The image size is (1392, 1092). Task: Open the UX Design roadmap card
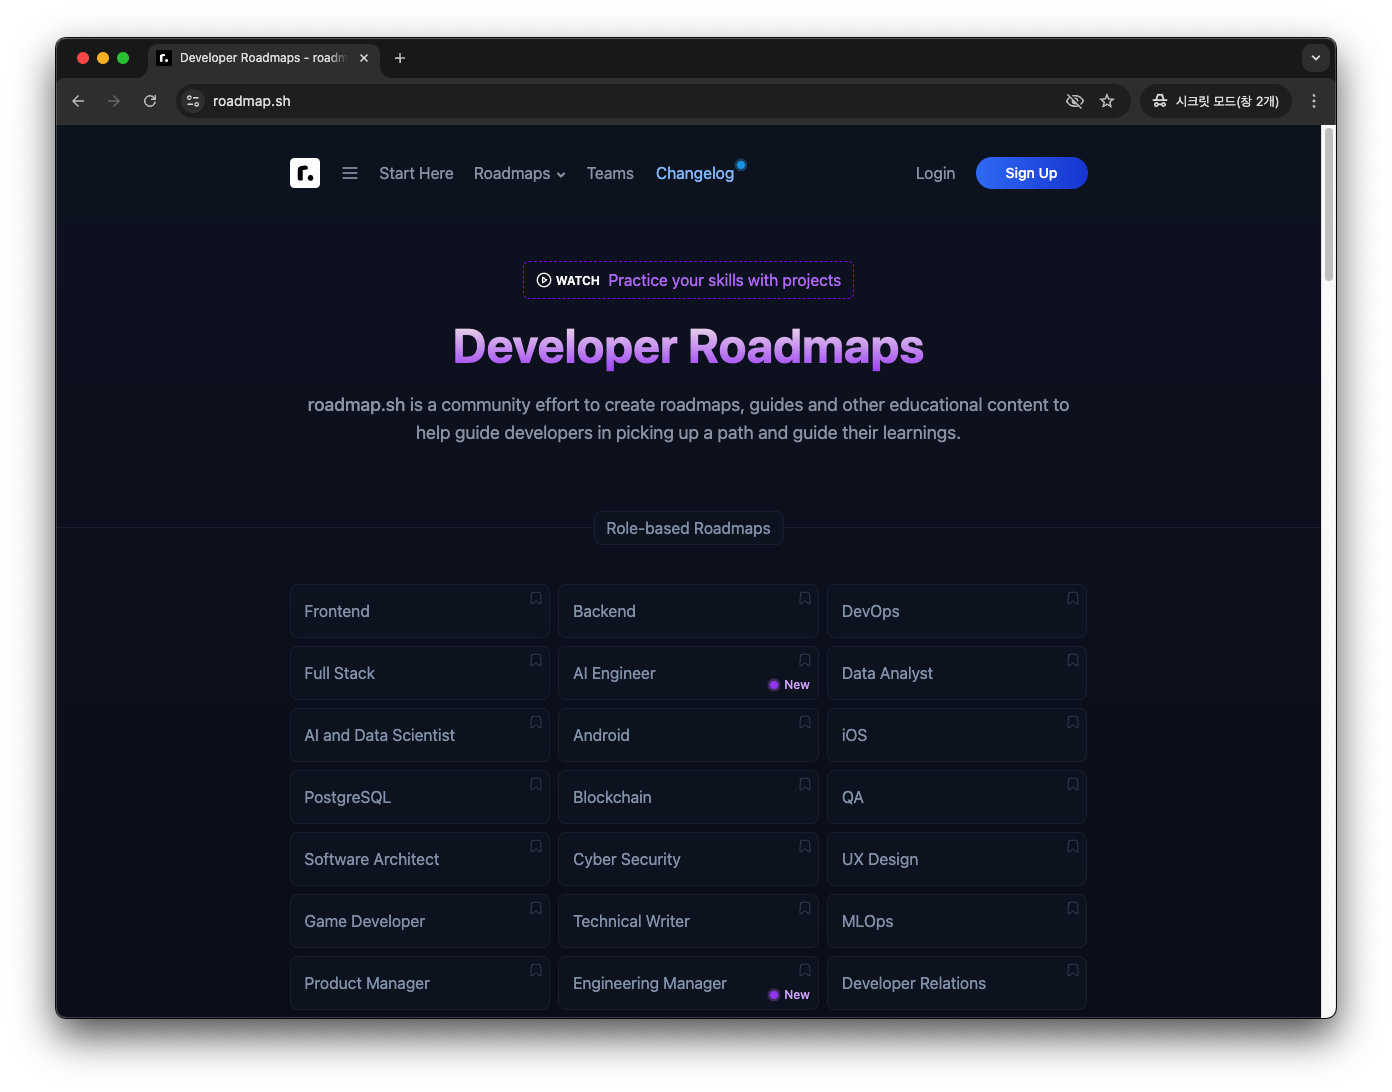pyautogui.click(x=957, y=859)
